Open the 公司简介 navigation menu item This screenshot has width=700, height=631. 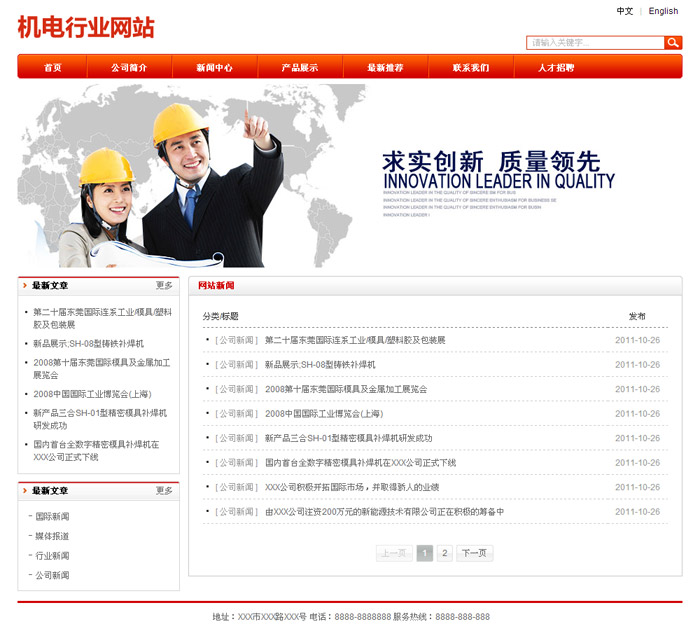(129, 68)
